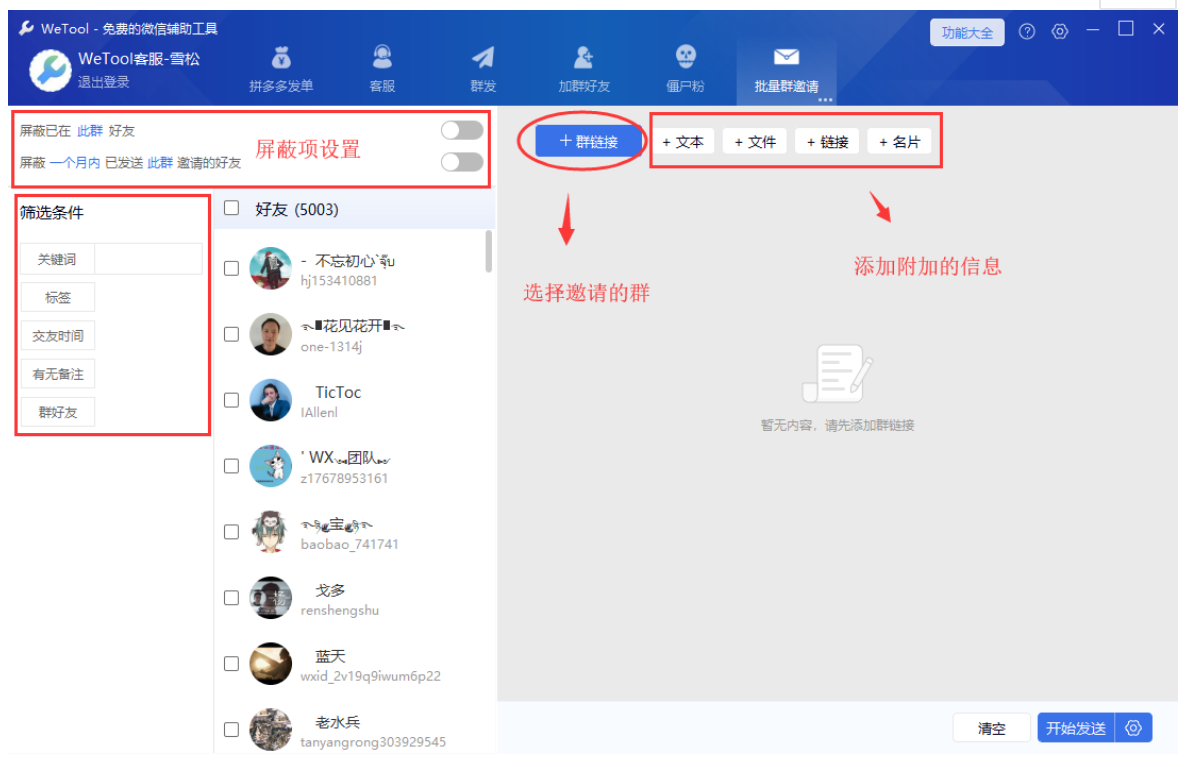Image resolution: width=1199 pixels, height=767 pixels.
Task: Check the box for WX团队 contact
Action: (231, 466)
